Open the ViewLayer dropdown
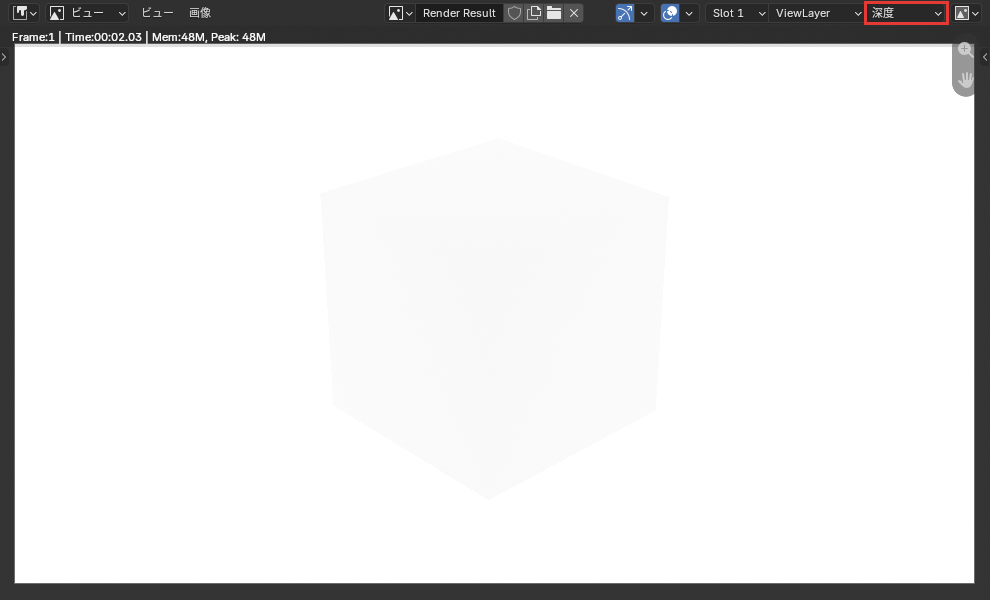Viewport: 990px width, 600px height. pos(816,13)
